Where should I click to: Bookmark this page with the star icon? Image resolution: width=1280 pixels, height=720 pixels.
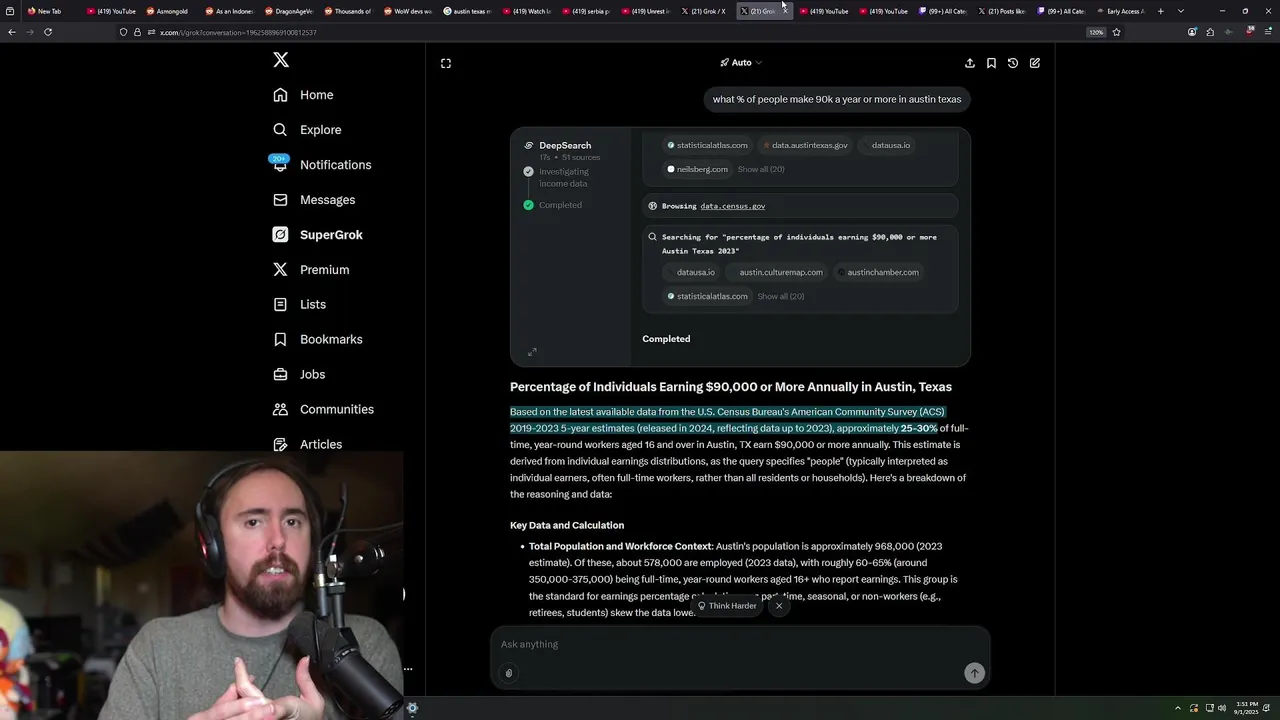pyautogui.click(x=1117, y=32)
